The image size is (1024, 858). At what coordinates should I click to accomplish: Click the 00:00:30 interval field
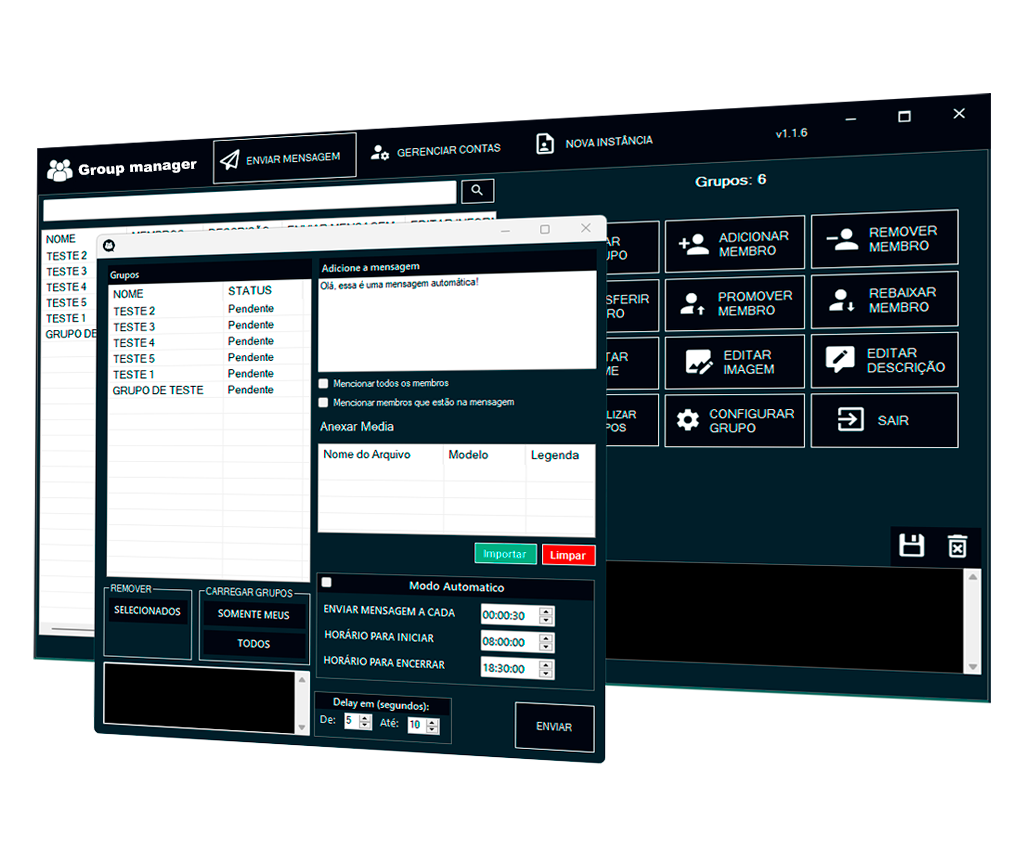coord(510,615)
